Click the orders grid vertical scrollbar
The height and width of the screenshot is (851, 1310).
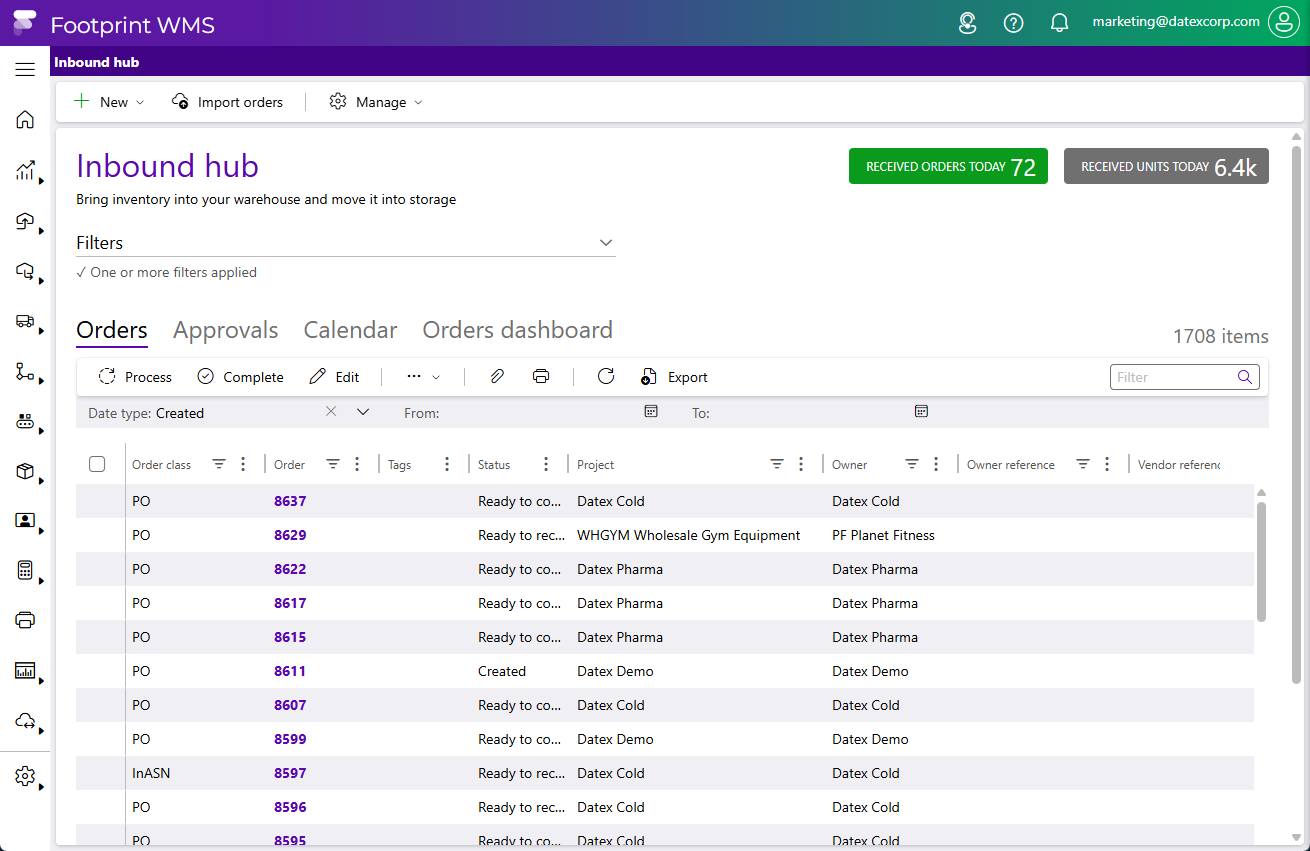[1261, 560]
